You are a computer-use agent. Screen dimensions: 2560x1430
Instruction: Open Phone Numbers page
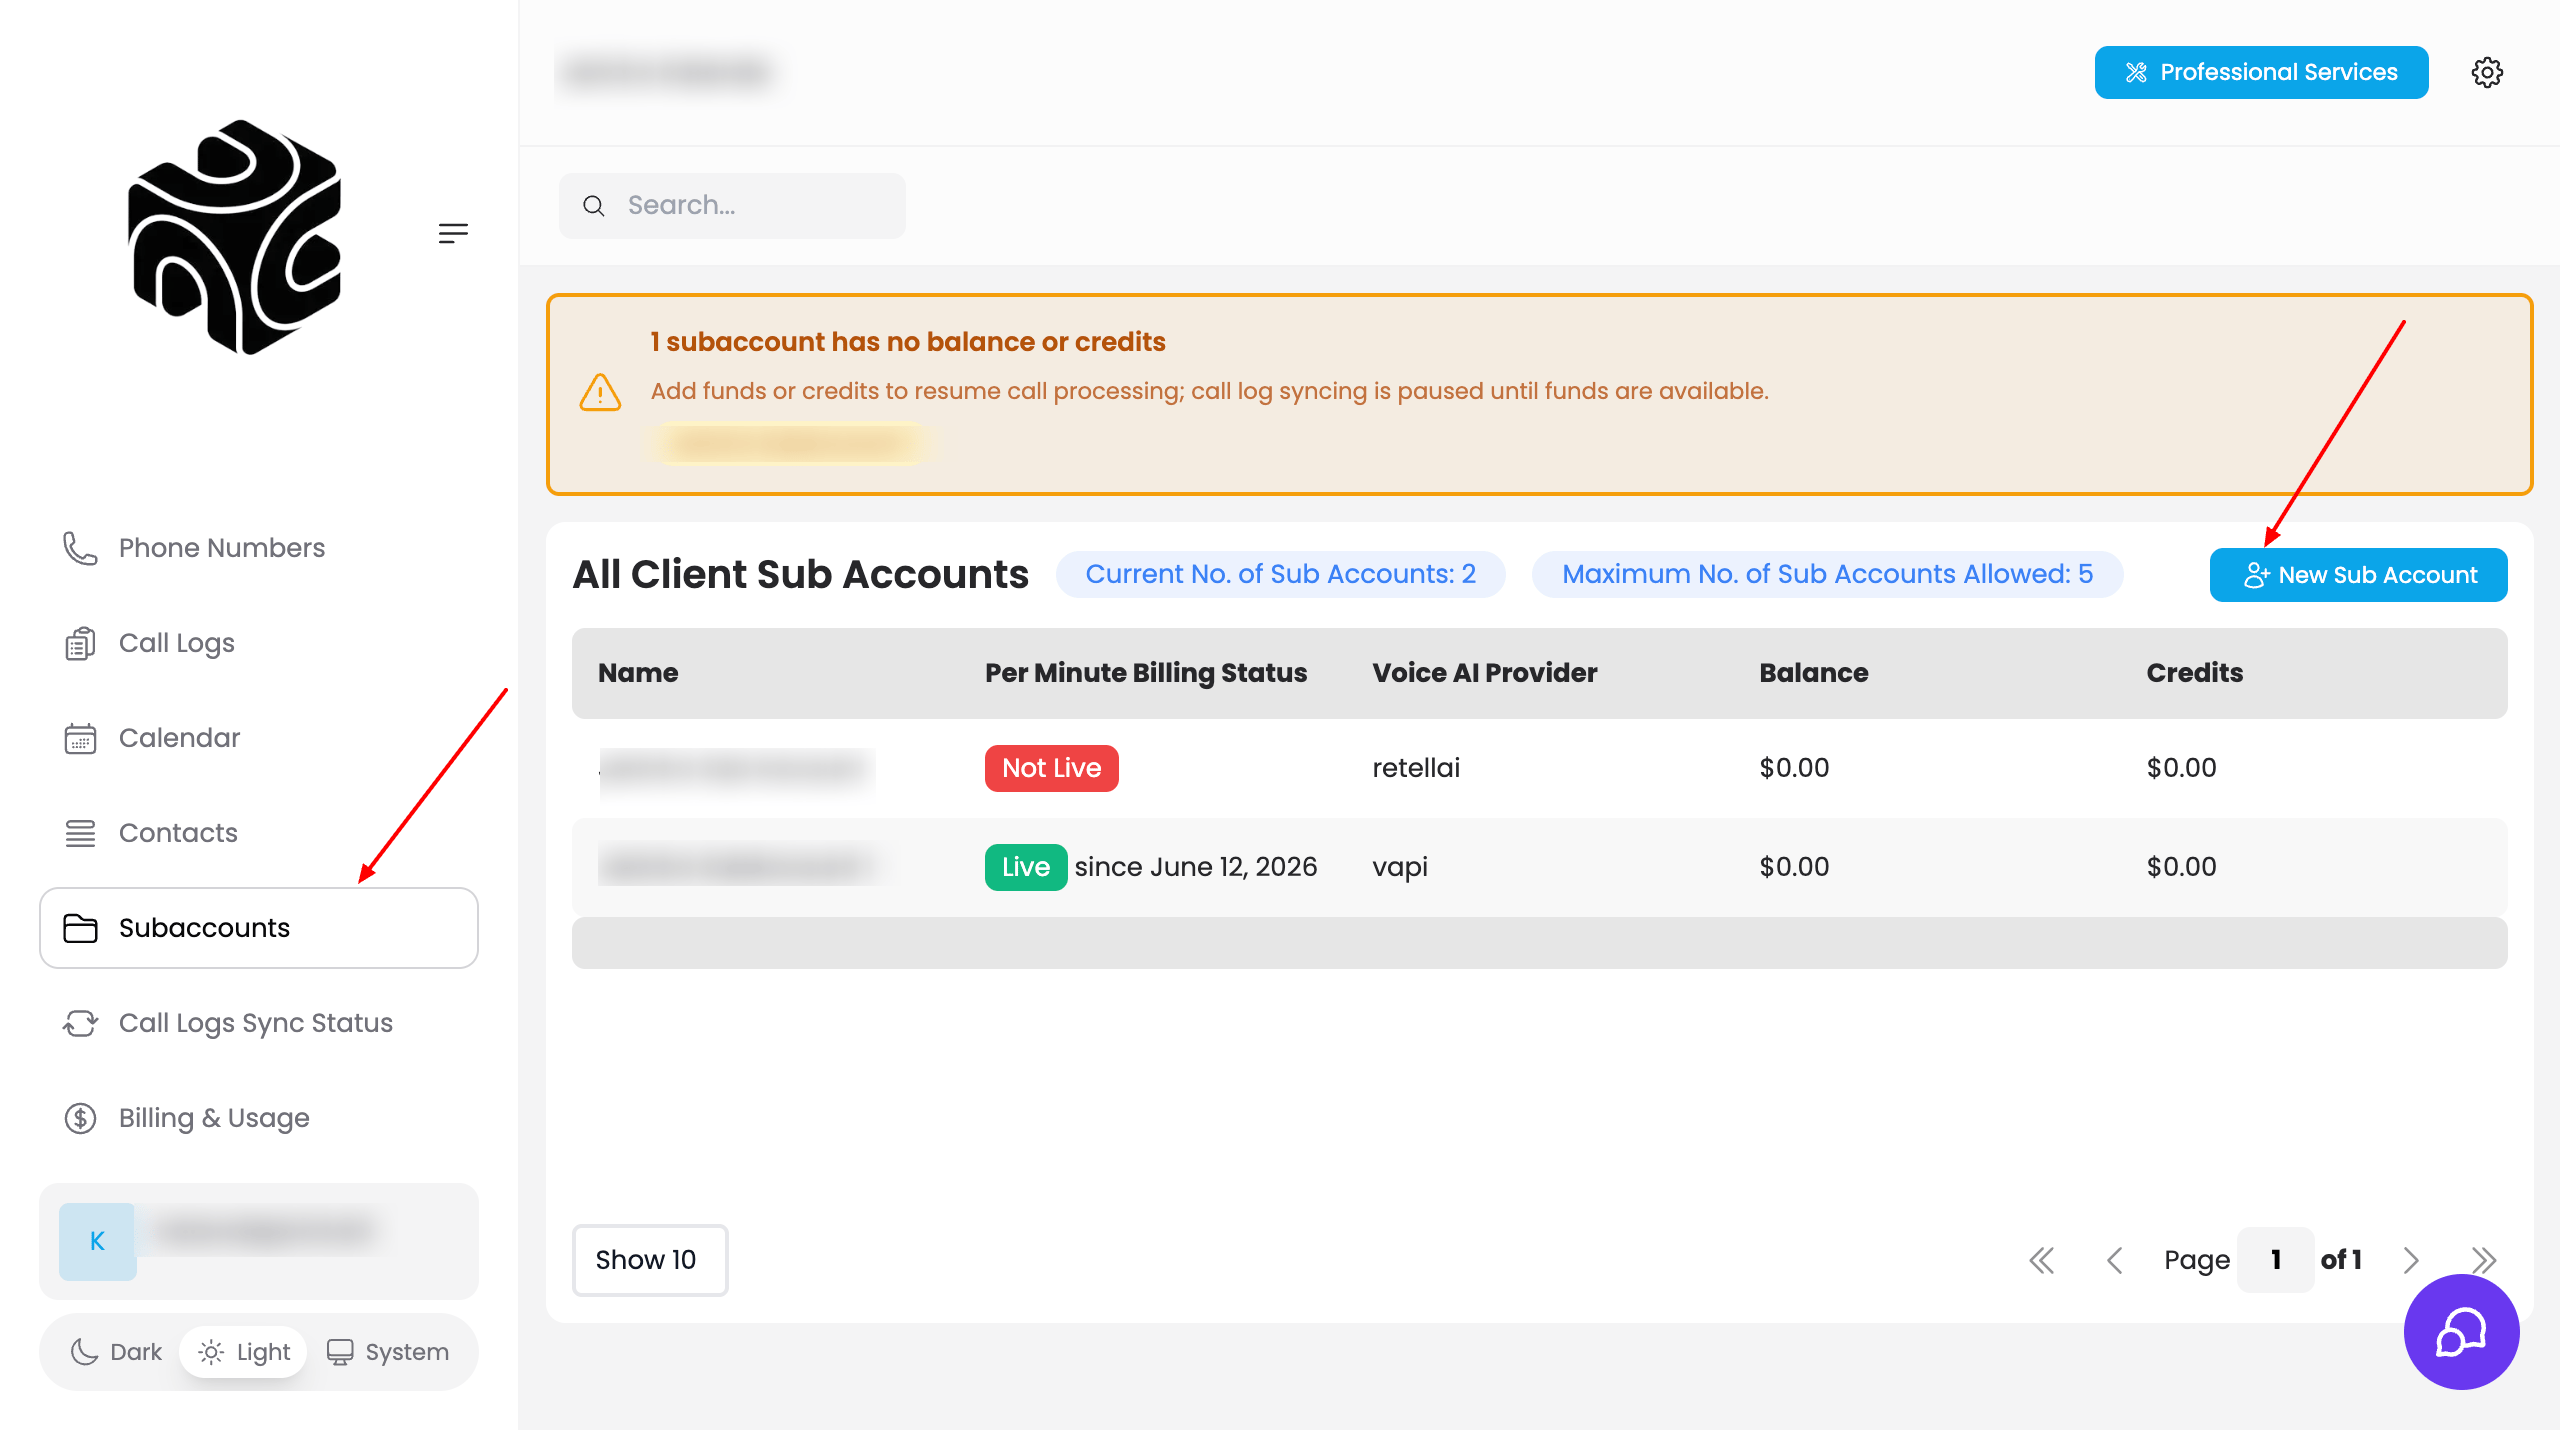(x=259, y=548)
